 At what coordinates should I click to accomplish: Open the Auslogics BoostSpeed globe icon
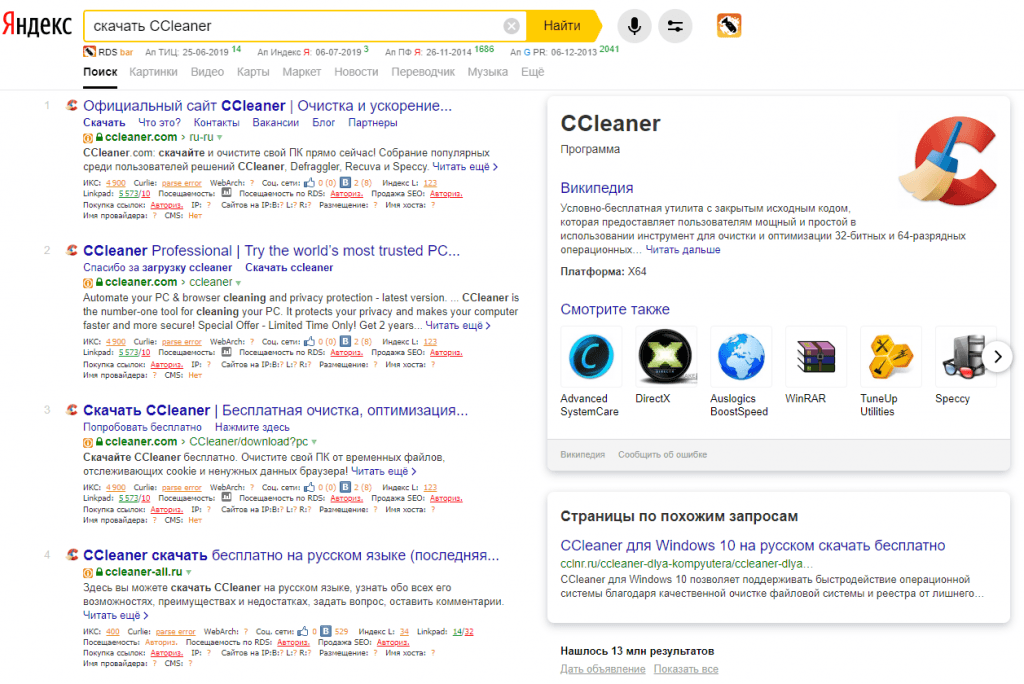point(741,357)
